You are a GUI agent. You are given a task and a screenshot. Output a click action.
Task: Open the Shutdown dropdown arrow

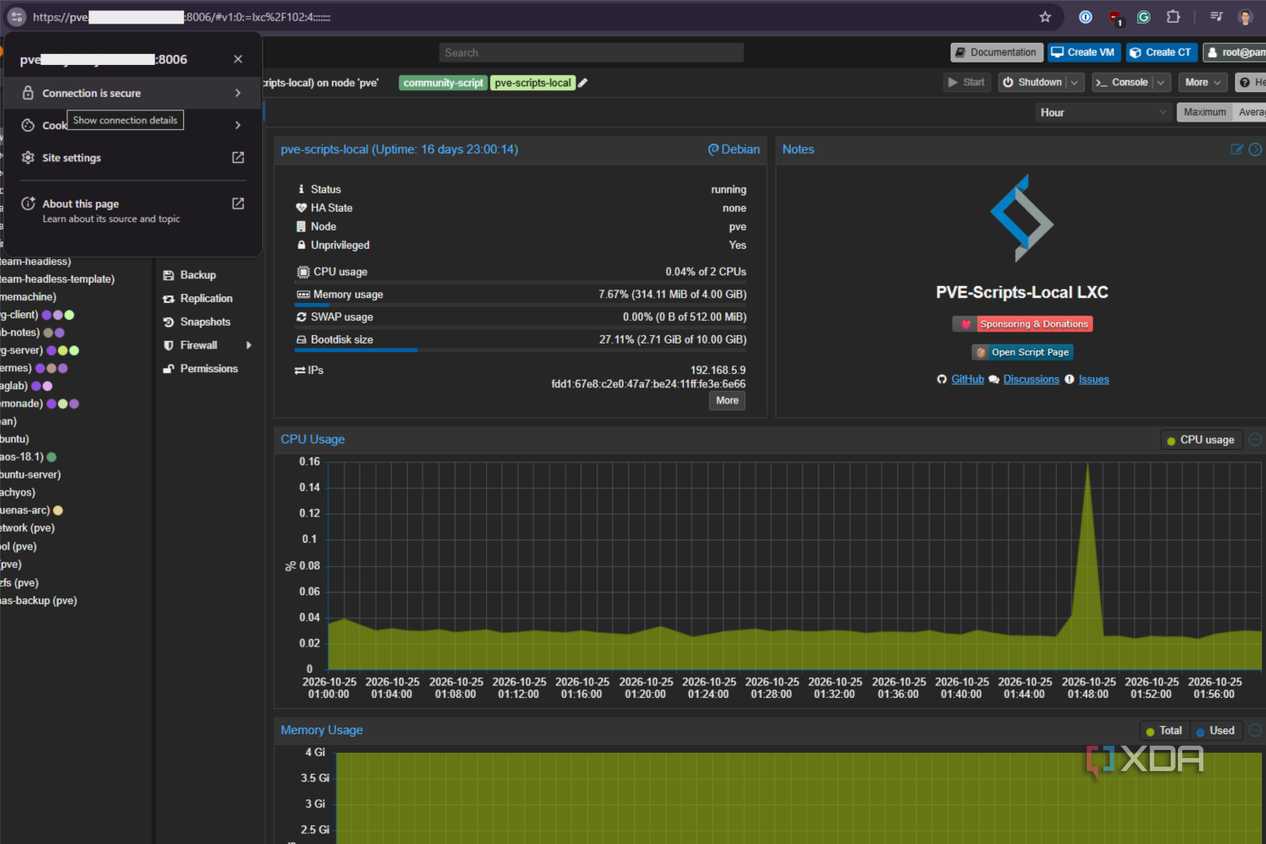pos(1074,82)
